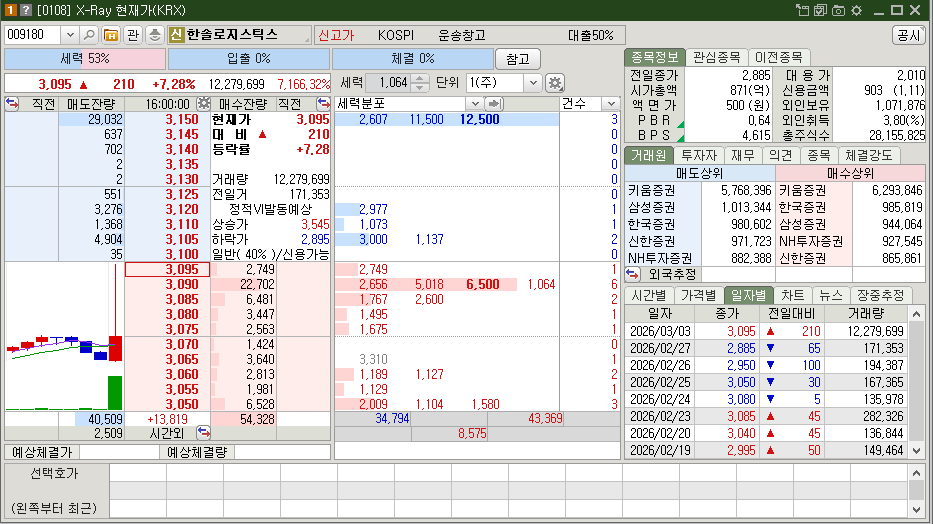Viewport: 933px width, 524px height.
Task: Click the stock search magnifier icon
Action: (89, 35)
